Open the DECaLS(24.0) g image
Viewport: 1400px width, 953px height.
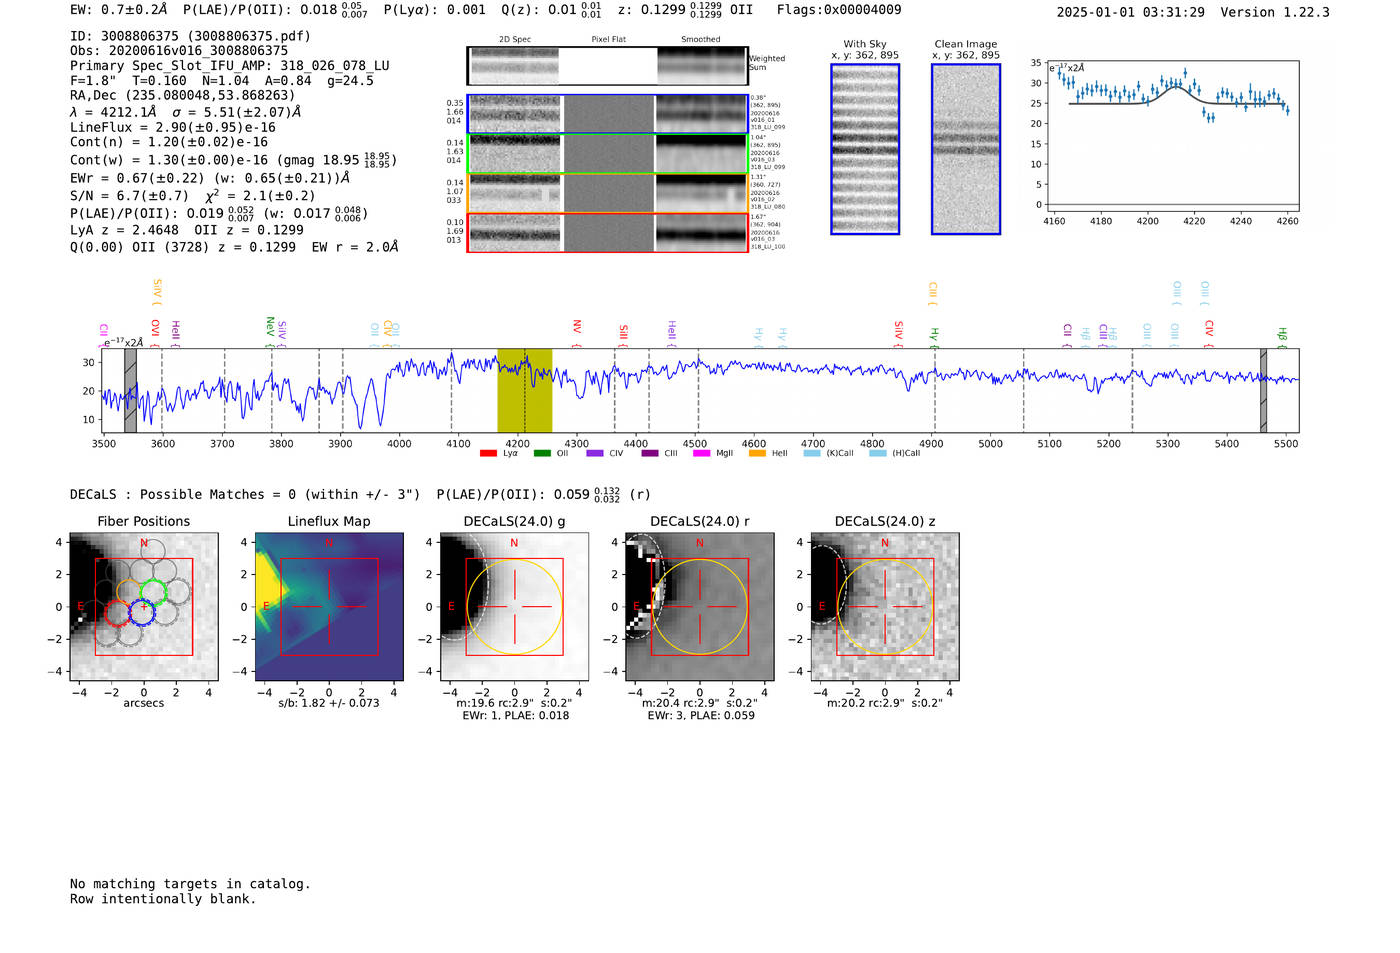point(514,607)
